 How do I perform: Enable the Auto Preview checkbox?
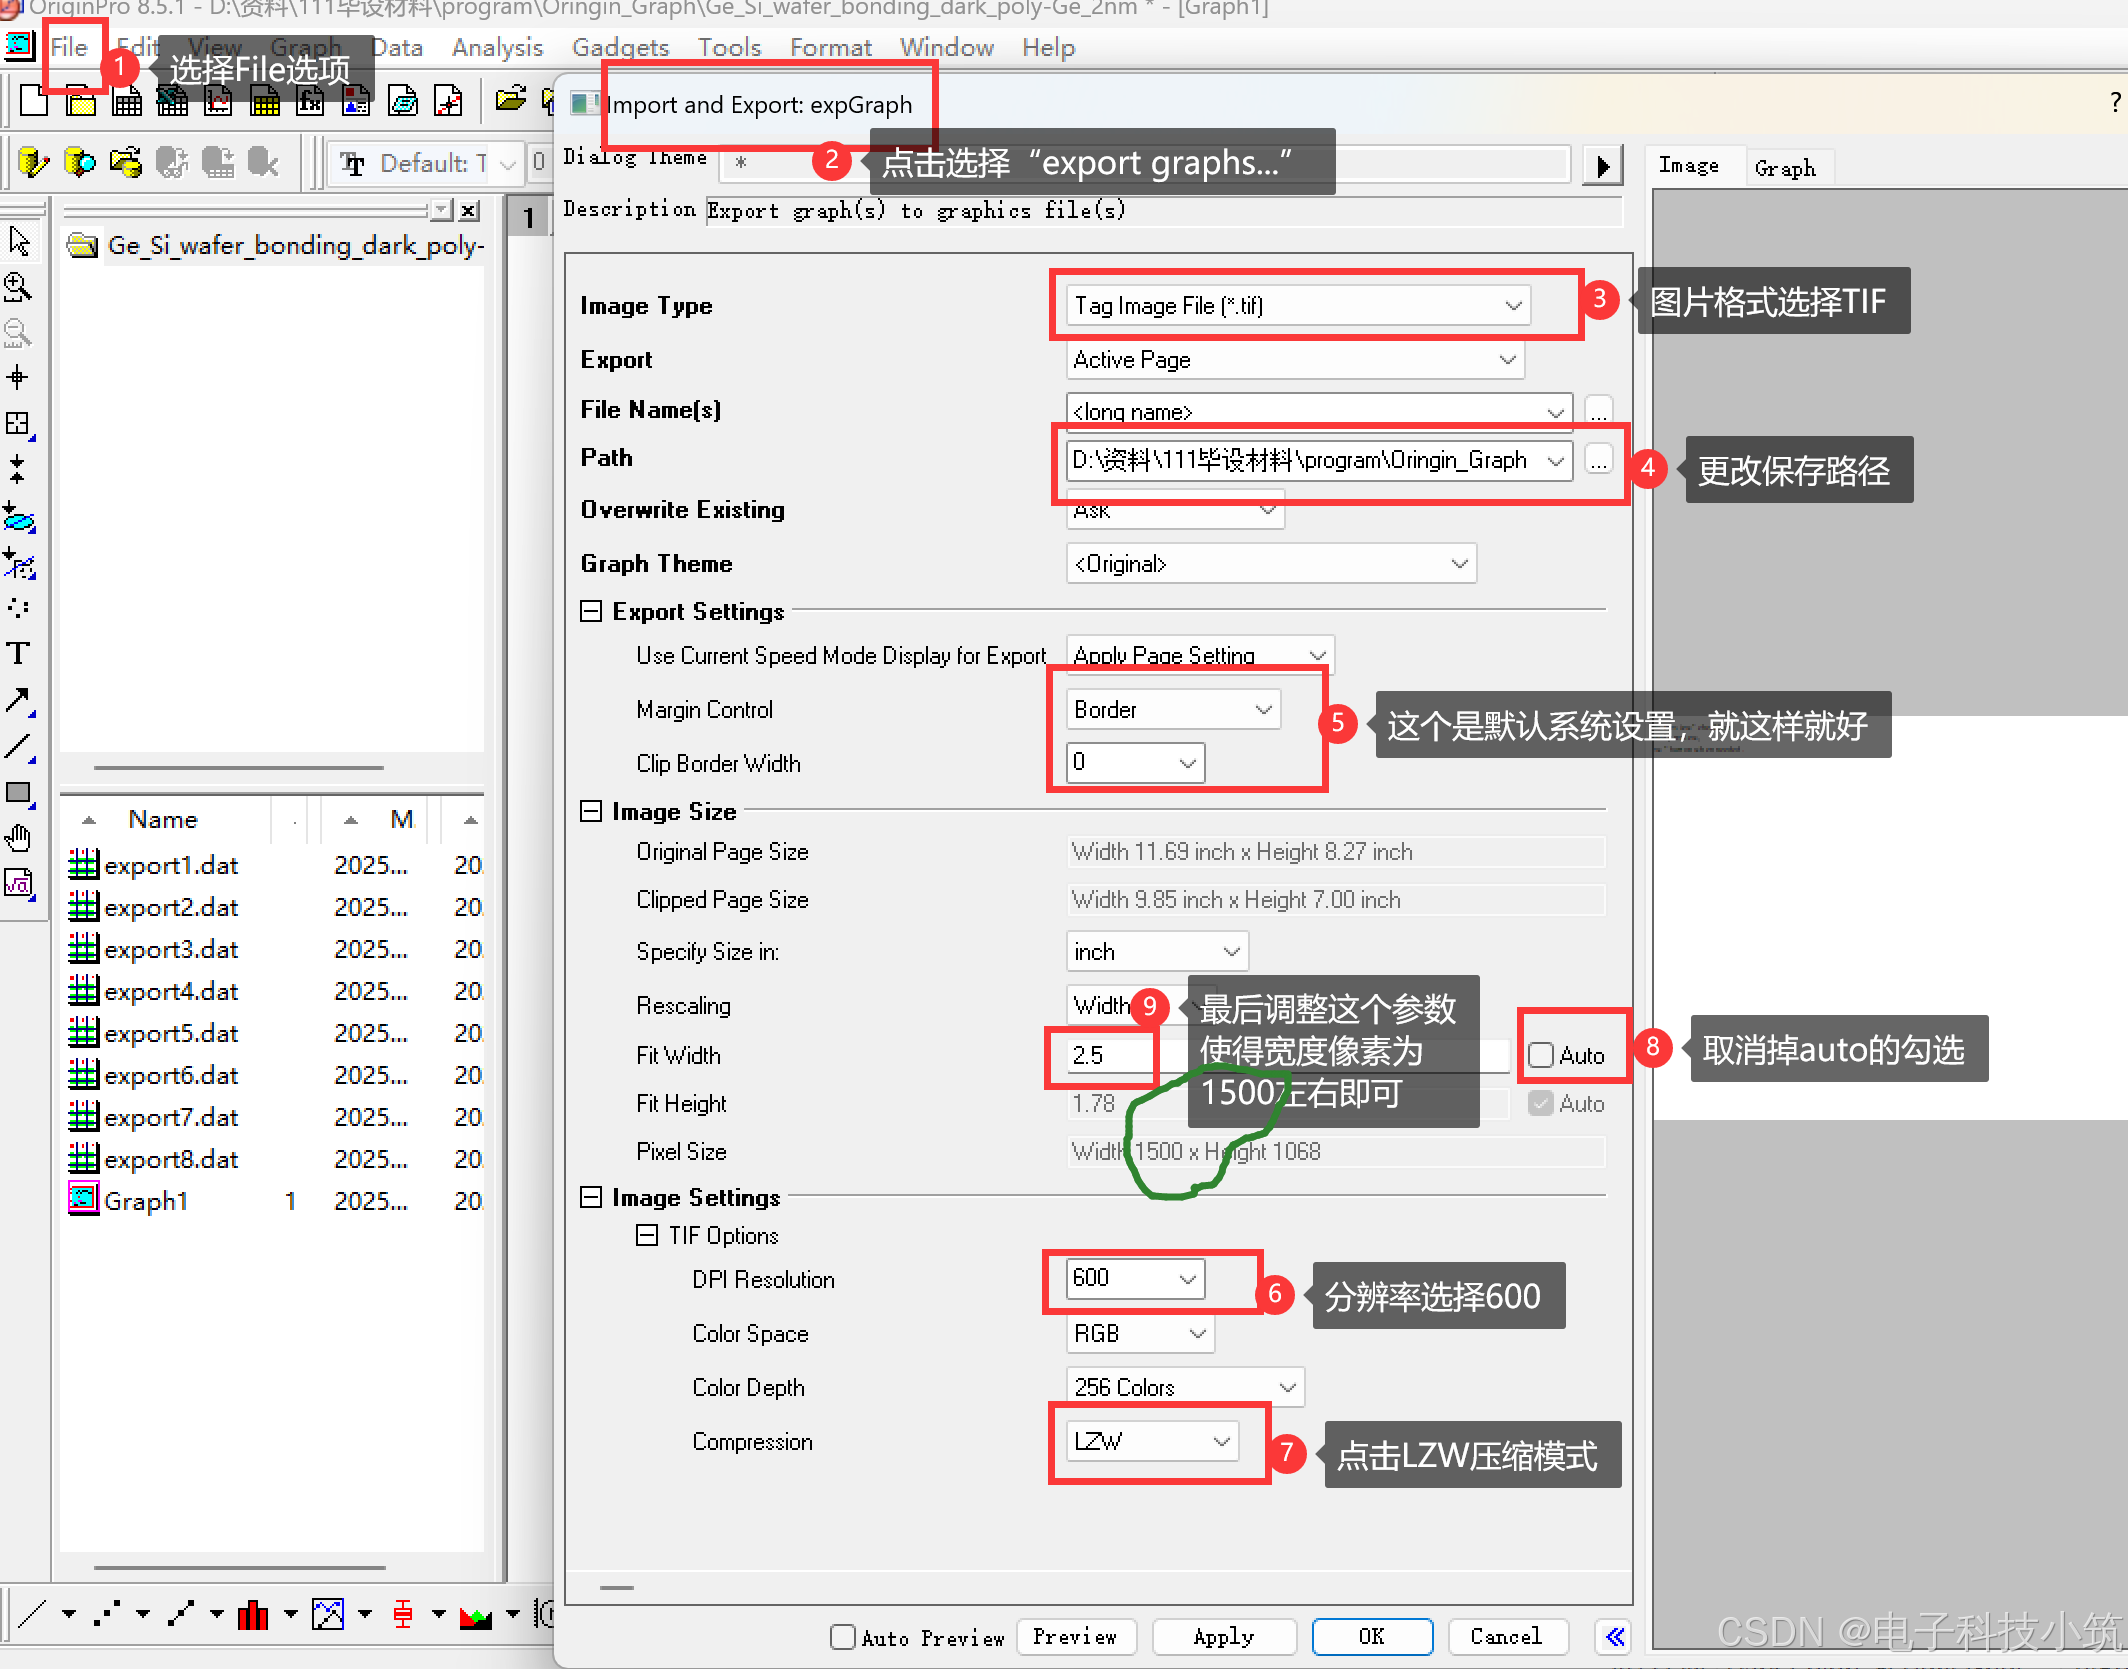click(843, 1636)
